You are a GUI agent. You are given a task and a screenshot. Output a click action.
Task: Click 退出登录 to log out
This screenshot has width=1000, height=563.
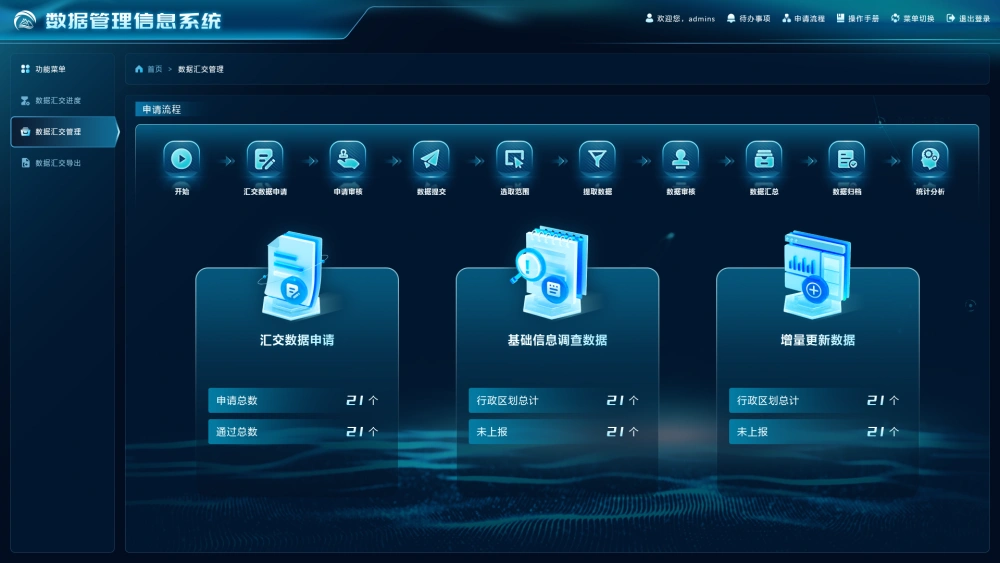[967, 19]
